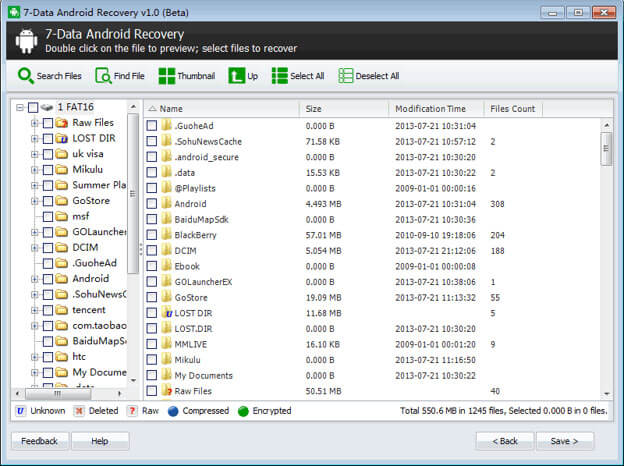The height and width of the screenshot is (466, 626).
Task: Click the Raw Files folder icon in tree
Action: [x=61, y=123]
